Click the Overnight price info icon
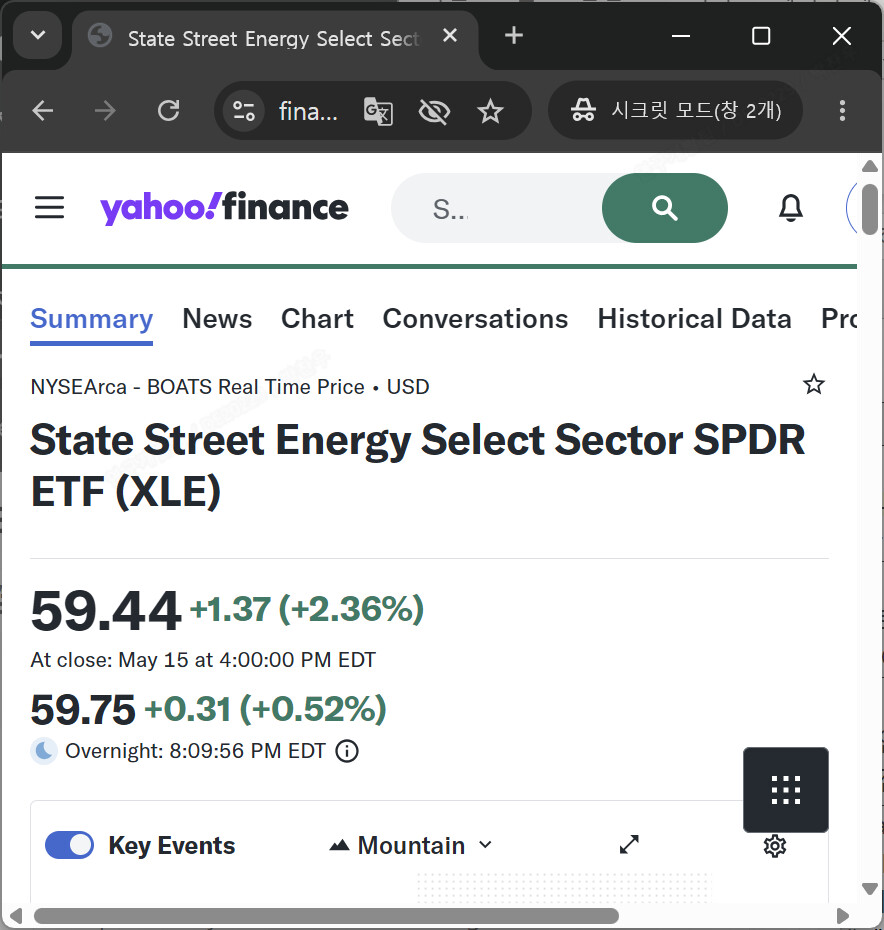 (347, 751)
